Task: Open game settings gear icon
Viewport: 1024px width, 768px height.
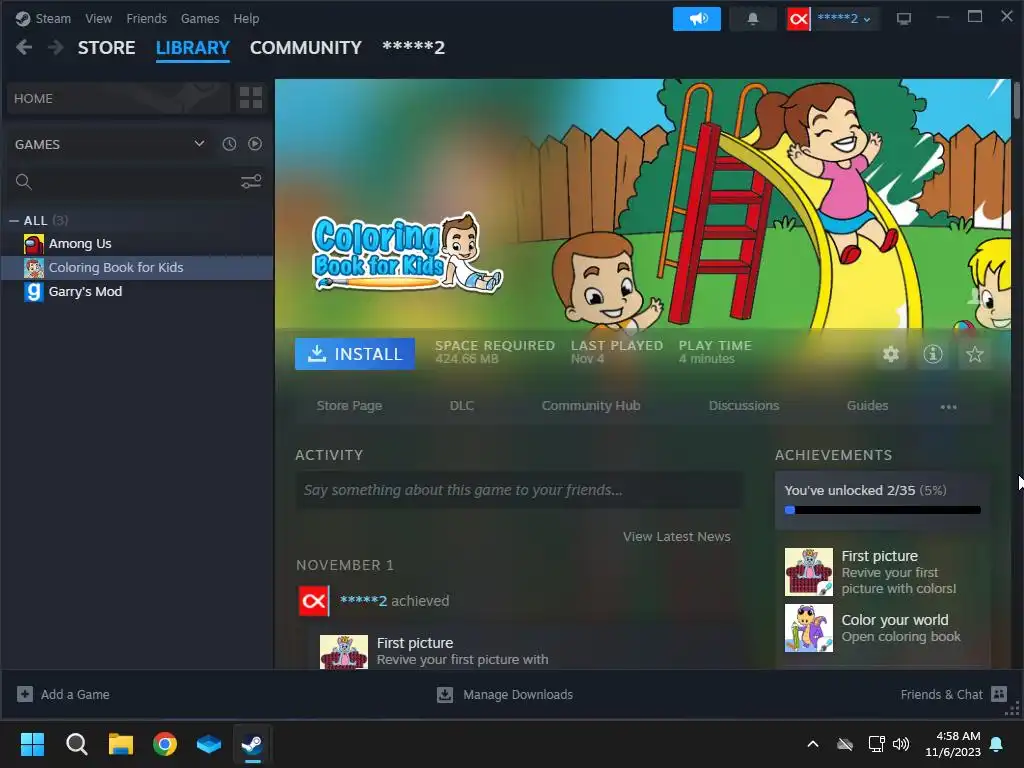Action: pyautogui.click(x=891, y=354)
